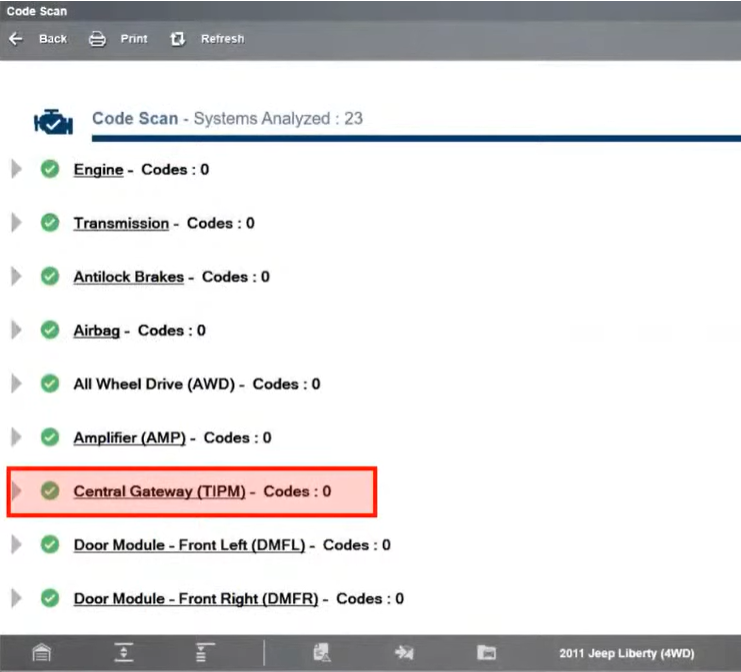Click All Wheel Drive (AWD) entry
Viewport: 741px width, 672px height.
[x=153, y=383]
